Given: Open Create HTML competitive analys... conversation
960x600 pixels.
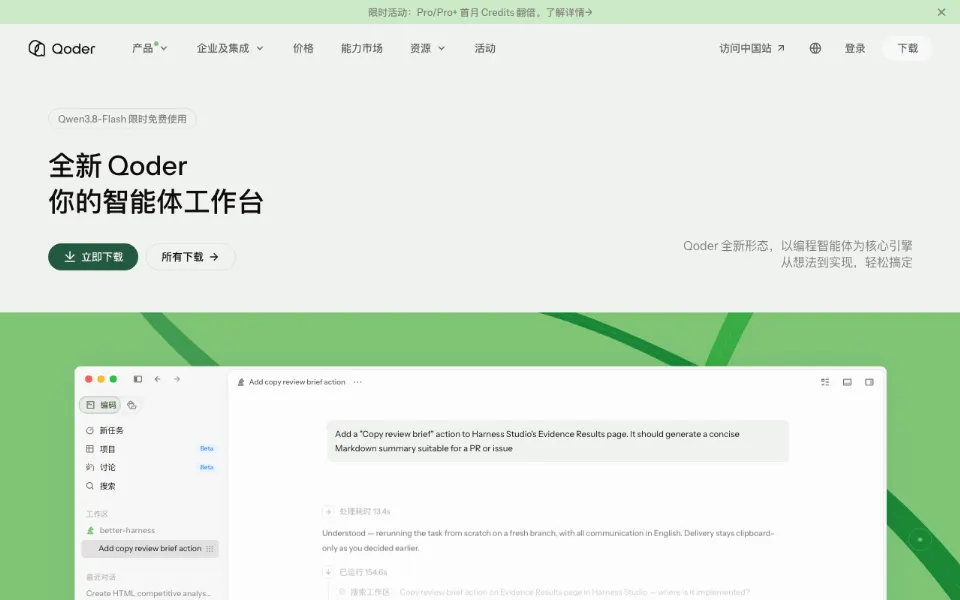Looking at the screenshot, I should pyautogui.click(x=149, y=593).
